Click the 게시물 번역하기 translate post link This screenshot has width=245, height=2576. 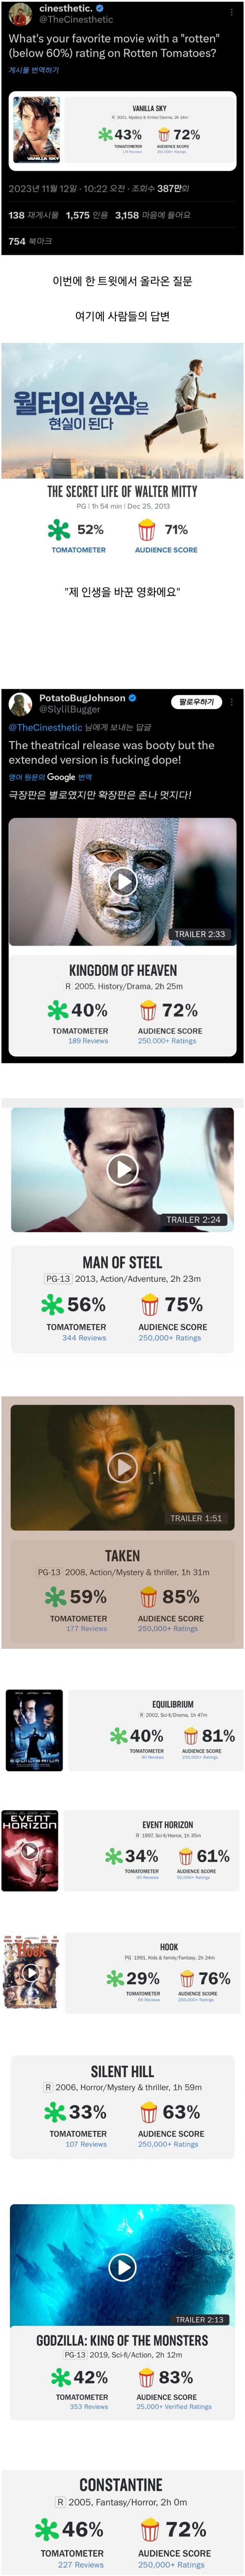(x=34, y=70)
